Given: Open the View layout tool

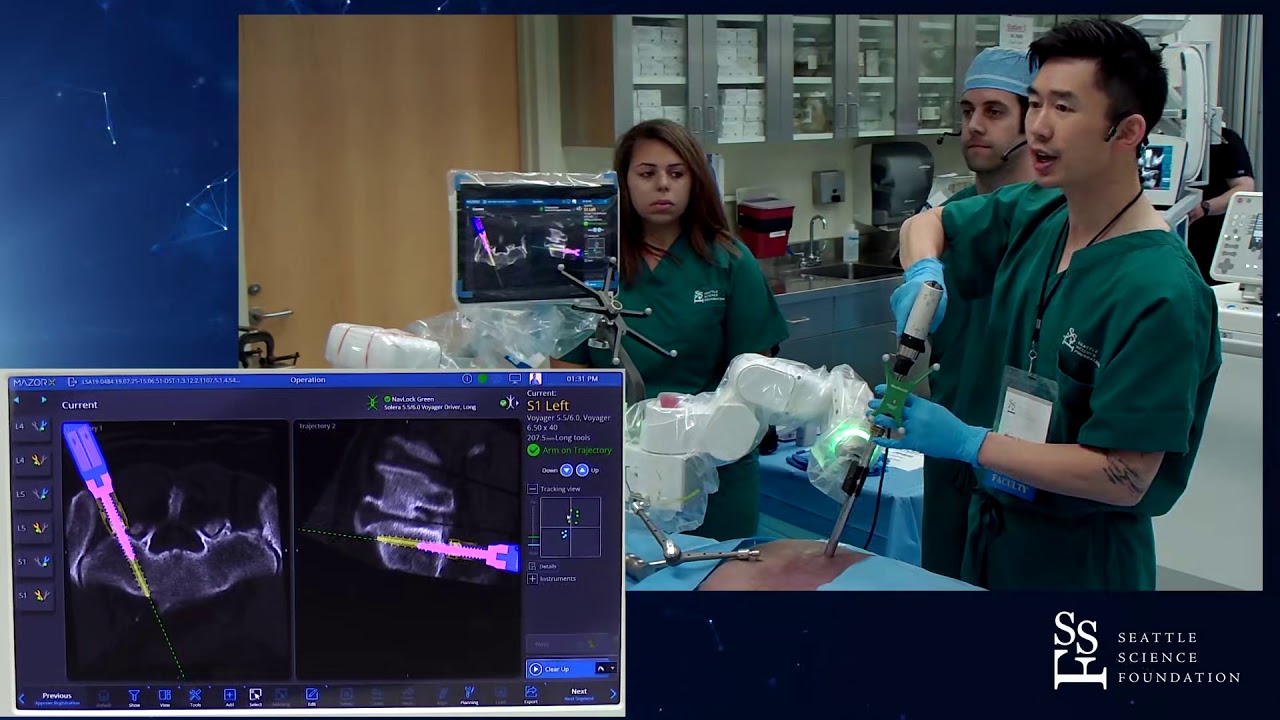Looking at the screenshot, I should click(x=165, y=696).
